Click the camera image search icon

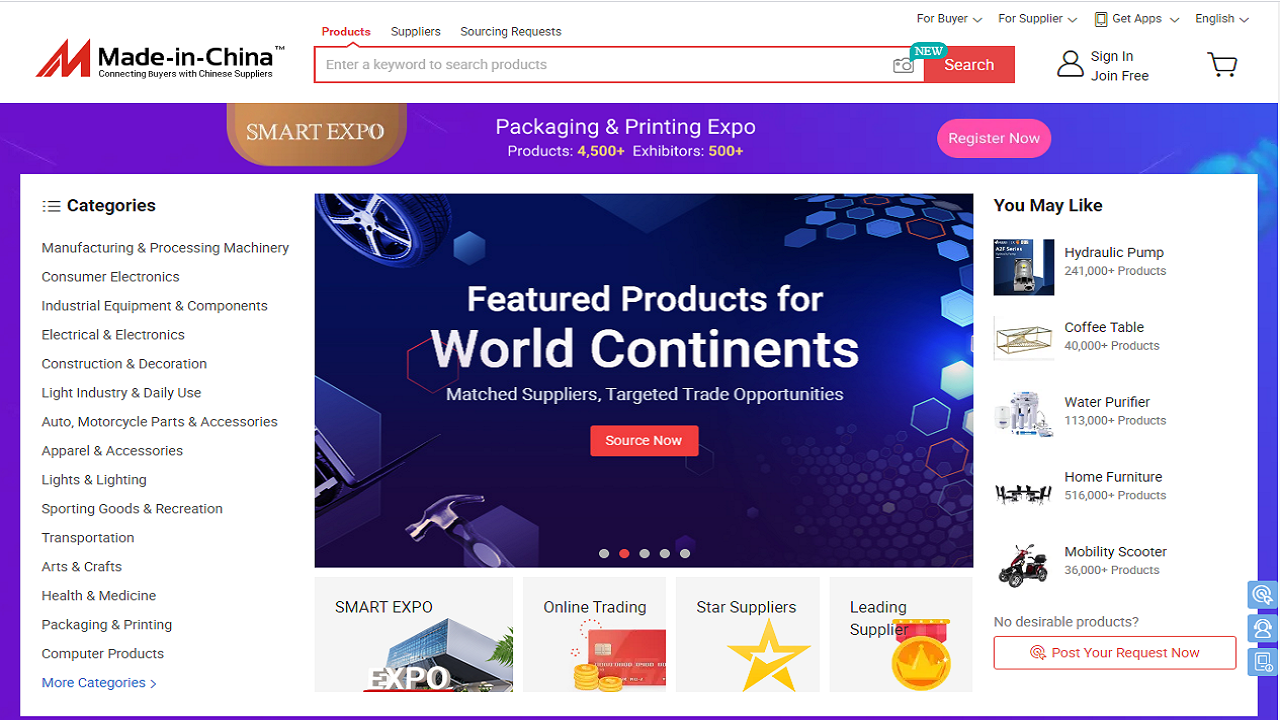(903, 65)
